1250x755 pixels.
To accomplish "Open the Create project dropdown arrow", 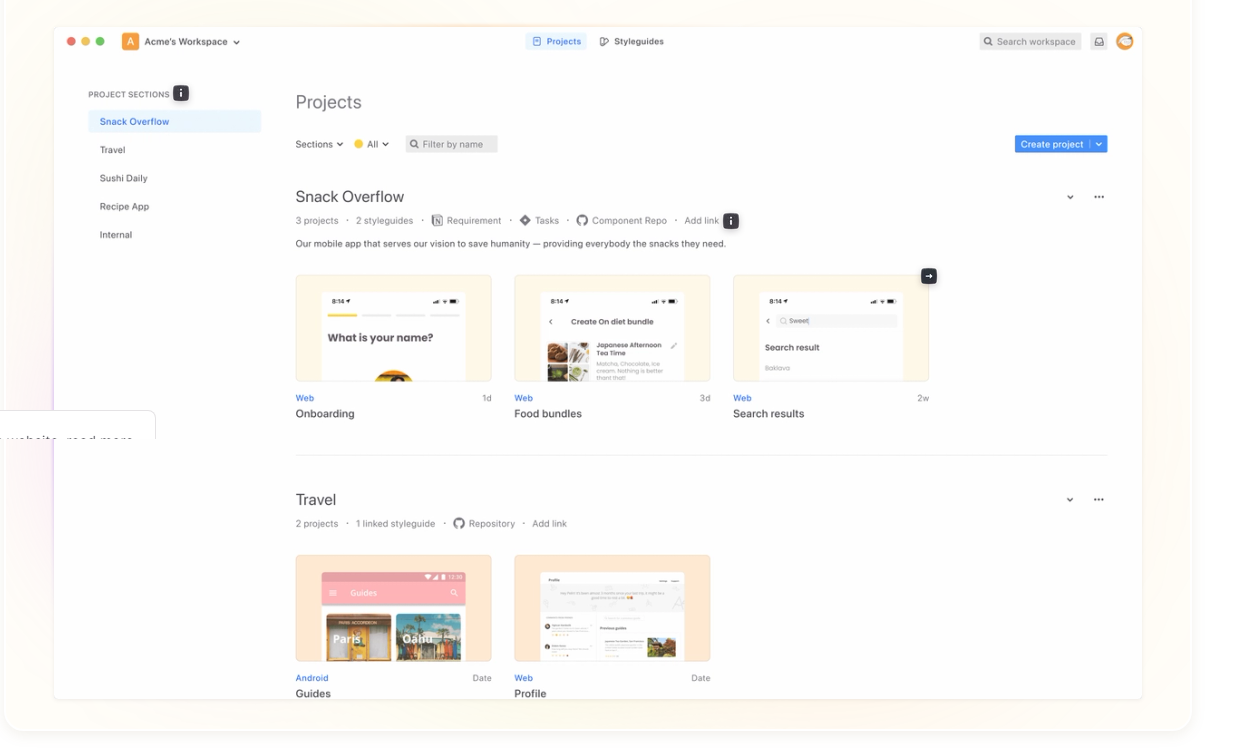I will pos(1099,144).
